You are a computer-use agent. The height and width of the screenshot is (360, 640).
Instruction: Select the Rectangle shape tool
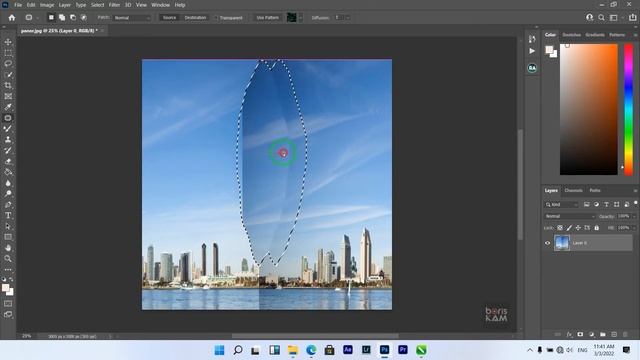coord(8,237)
